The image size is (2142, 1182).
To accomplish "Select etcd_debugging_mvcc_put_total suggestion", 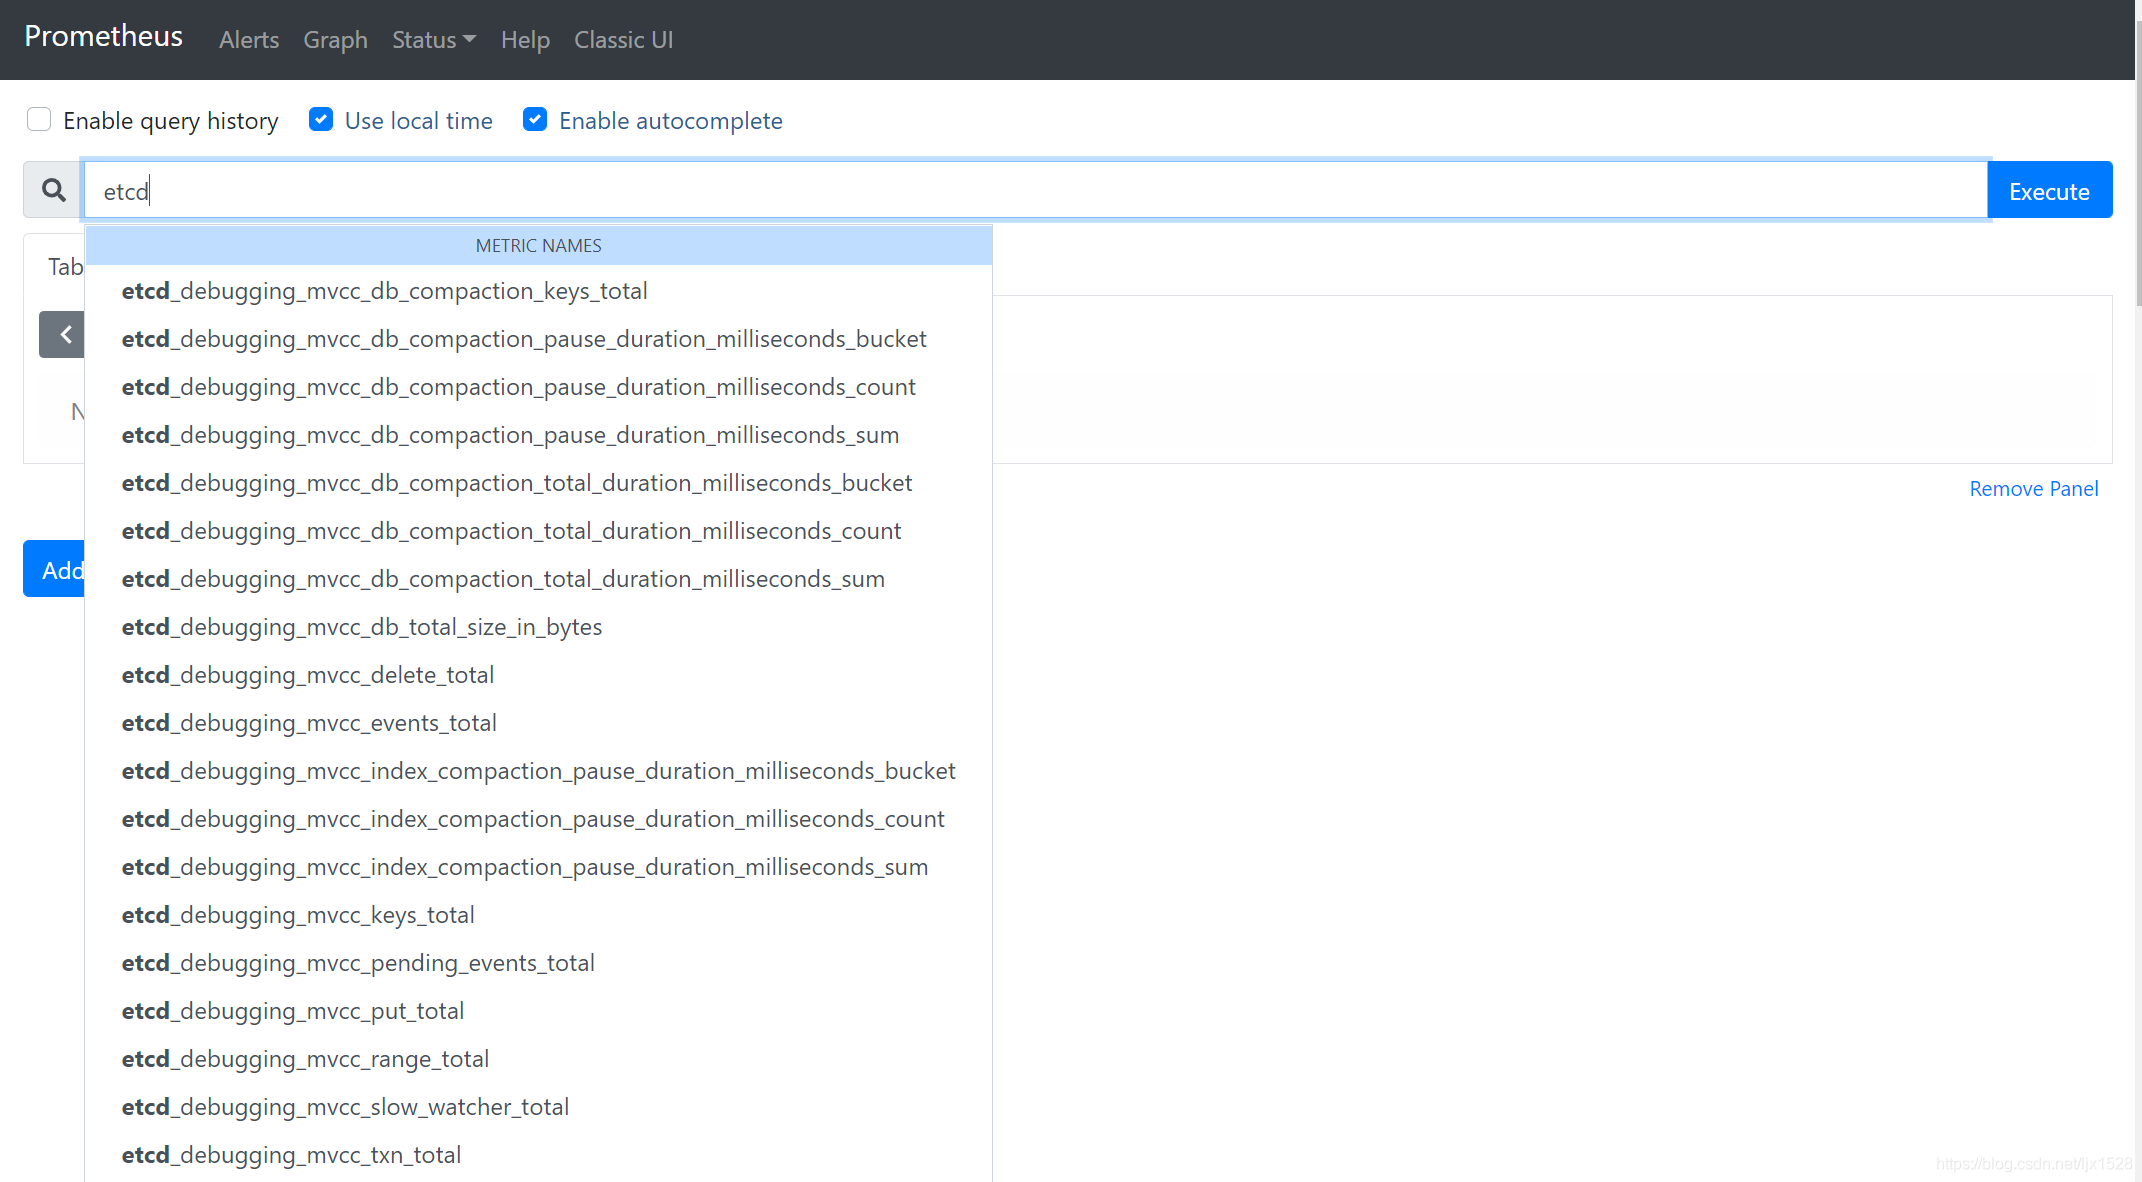I will coord(539,1011).
